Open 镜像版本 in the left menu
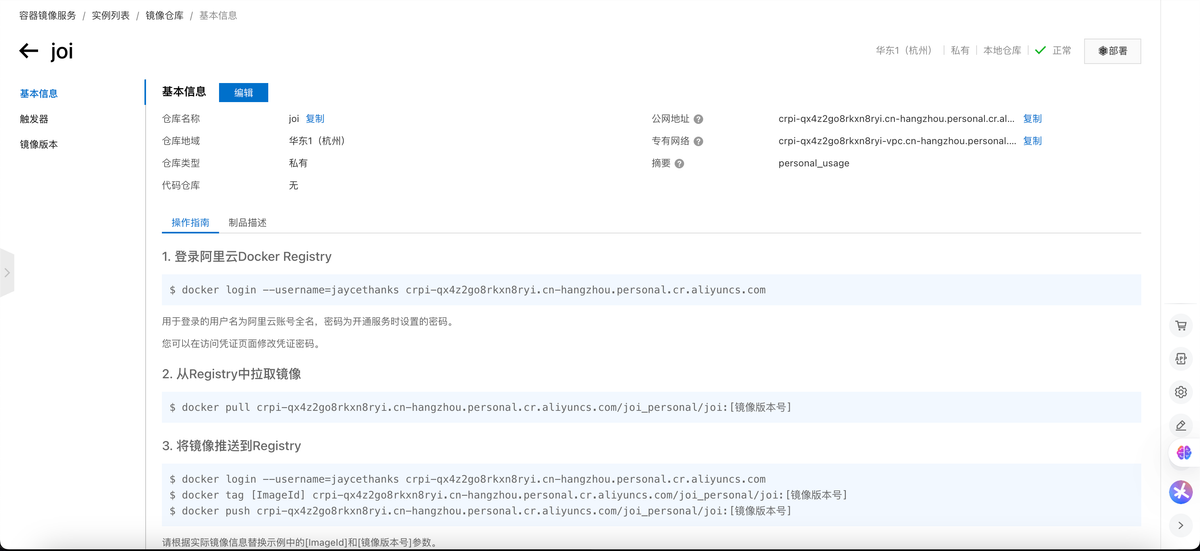Viewport: 1200px width, 551px height. pos(39,144)
